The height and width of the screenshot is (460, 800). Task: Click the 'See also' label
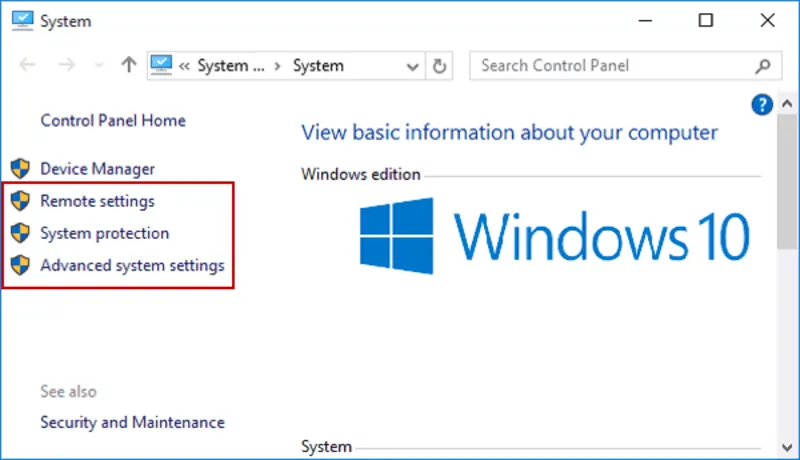[x=68, y=392]
